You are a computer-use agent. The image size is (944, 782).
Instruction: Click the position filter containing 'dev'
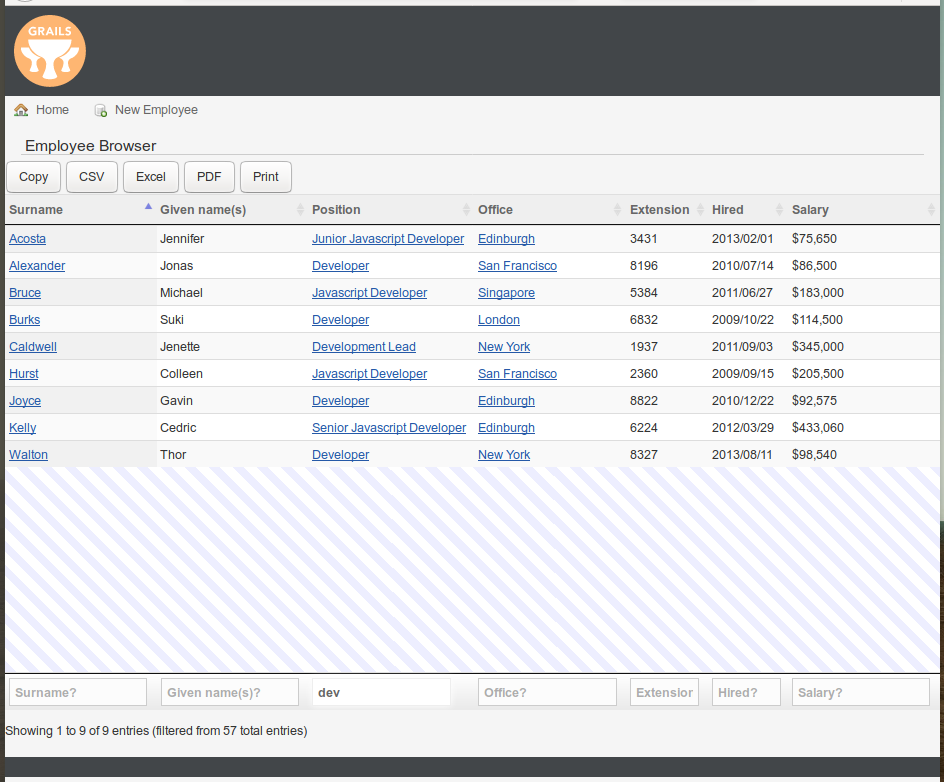pyautogui.click(x=381, y=691)
